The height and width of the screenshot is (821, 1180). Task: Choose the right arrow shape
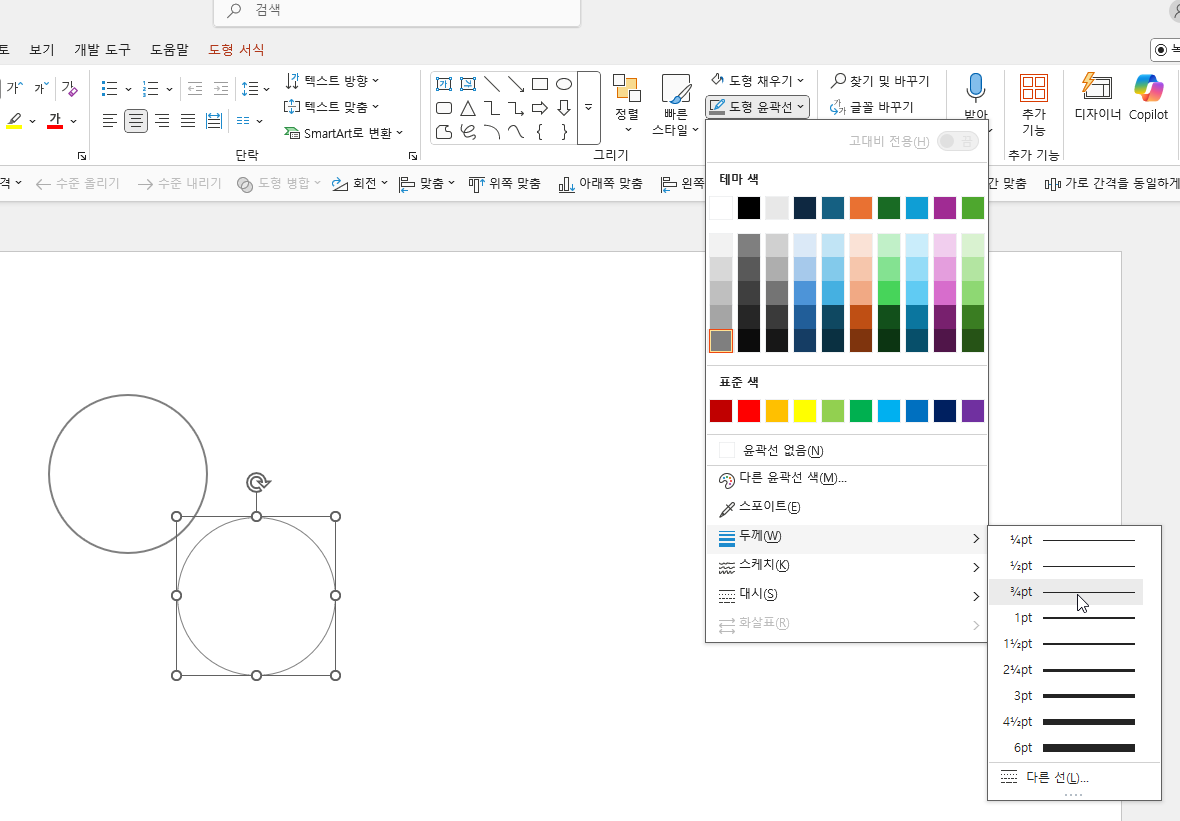tap(540, 108)
